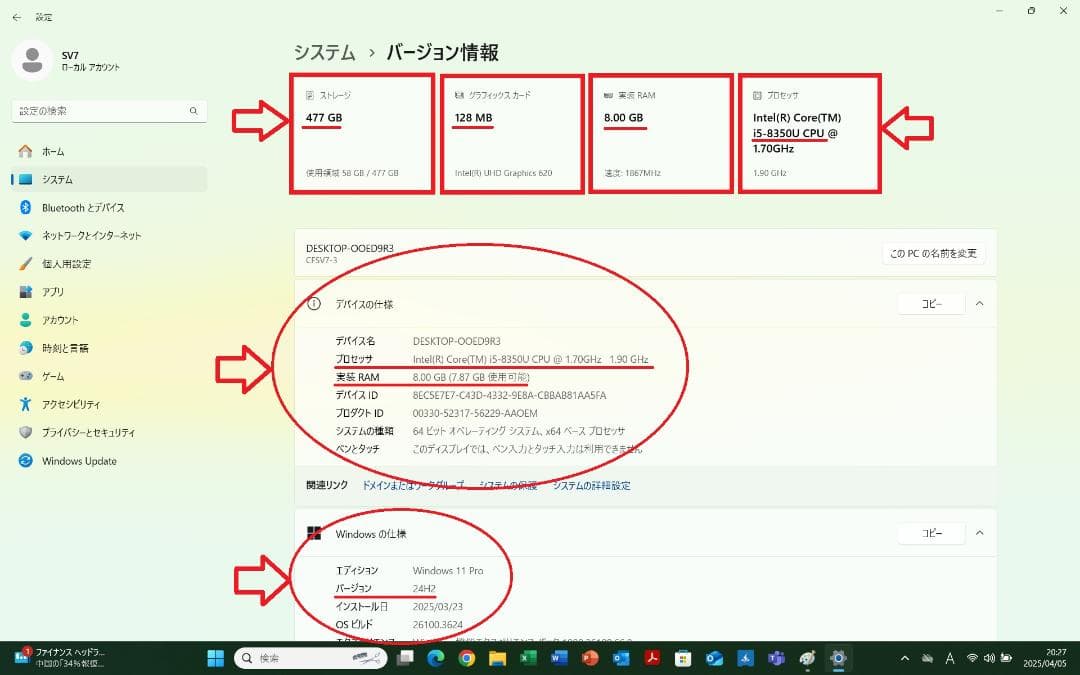
Task: Click the 設定の検索 search field
Action: 108,111
